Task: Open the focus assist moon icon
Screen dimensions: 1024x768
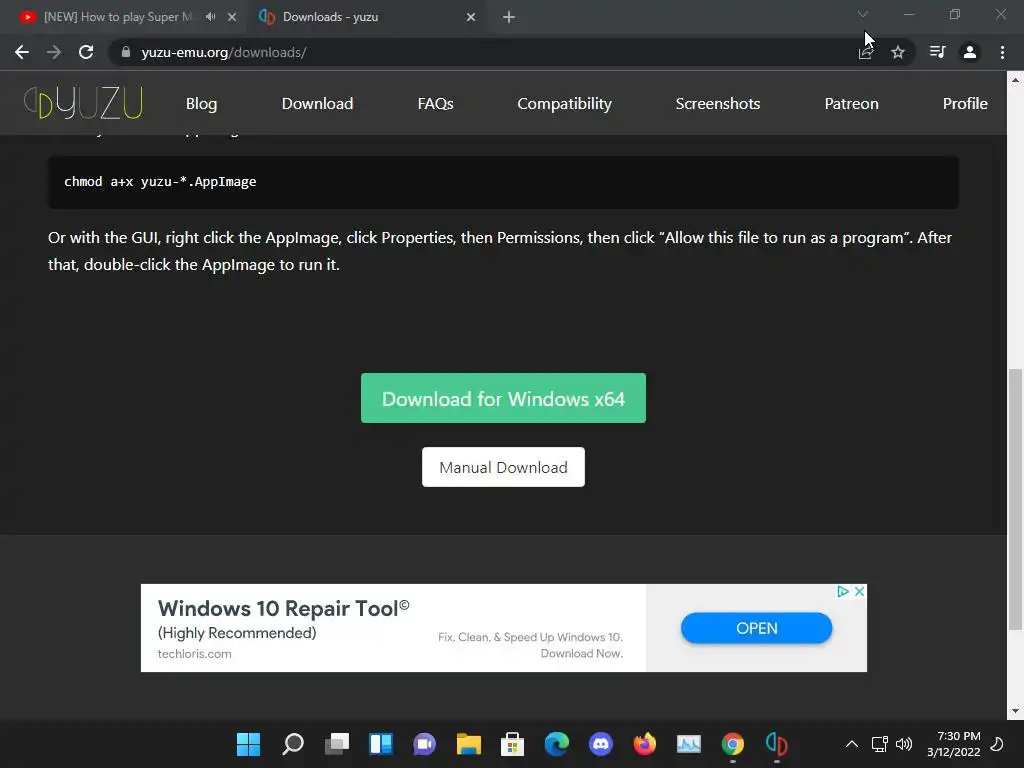Action: click(997, 744)
